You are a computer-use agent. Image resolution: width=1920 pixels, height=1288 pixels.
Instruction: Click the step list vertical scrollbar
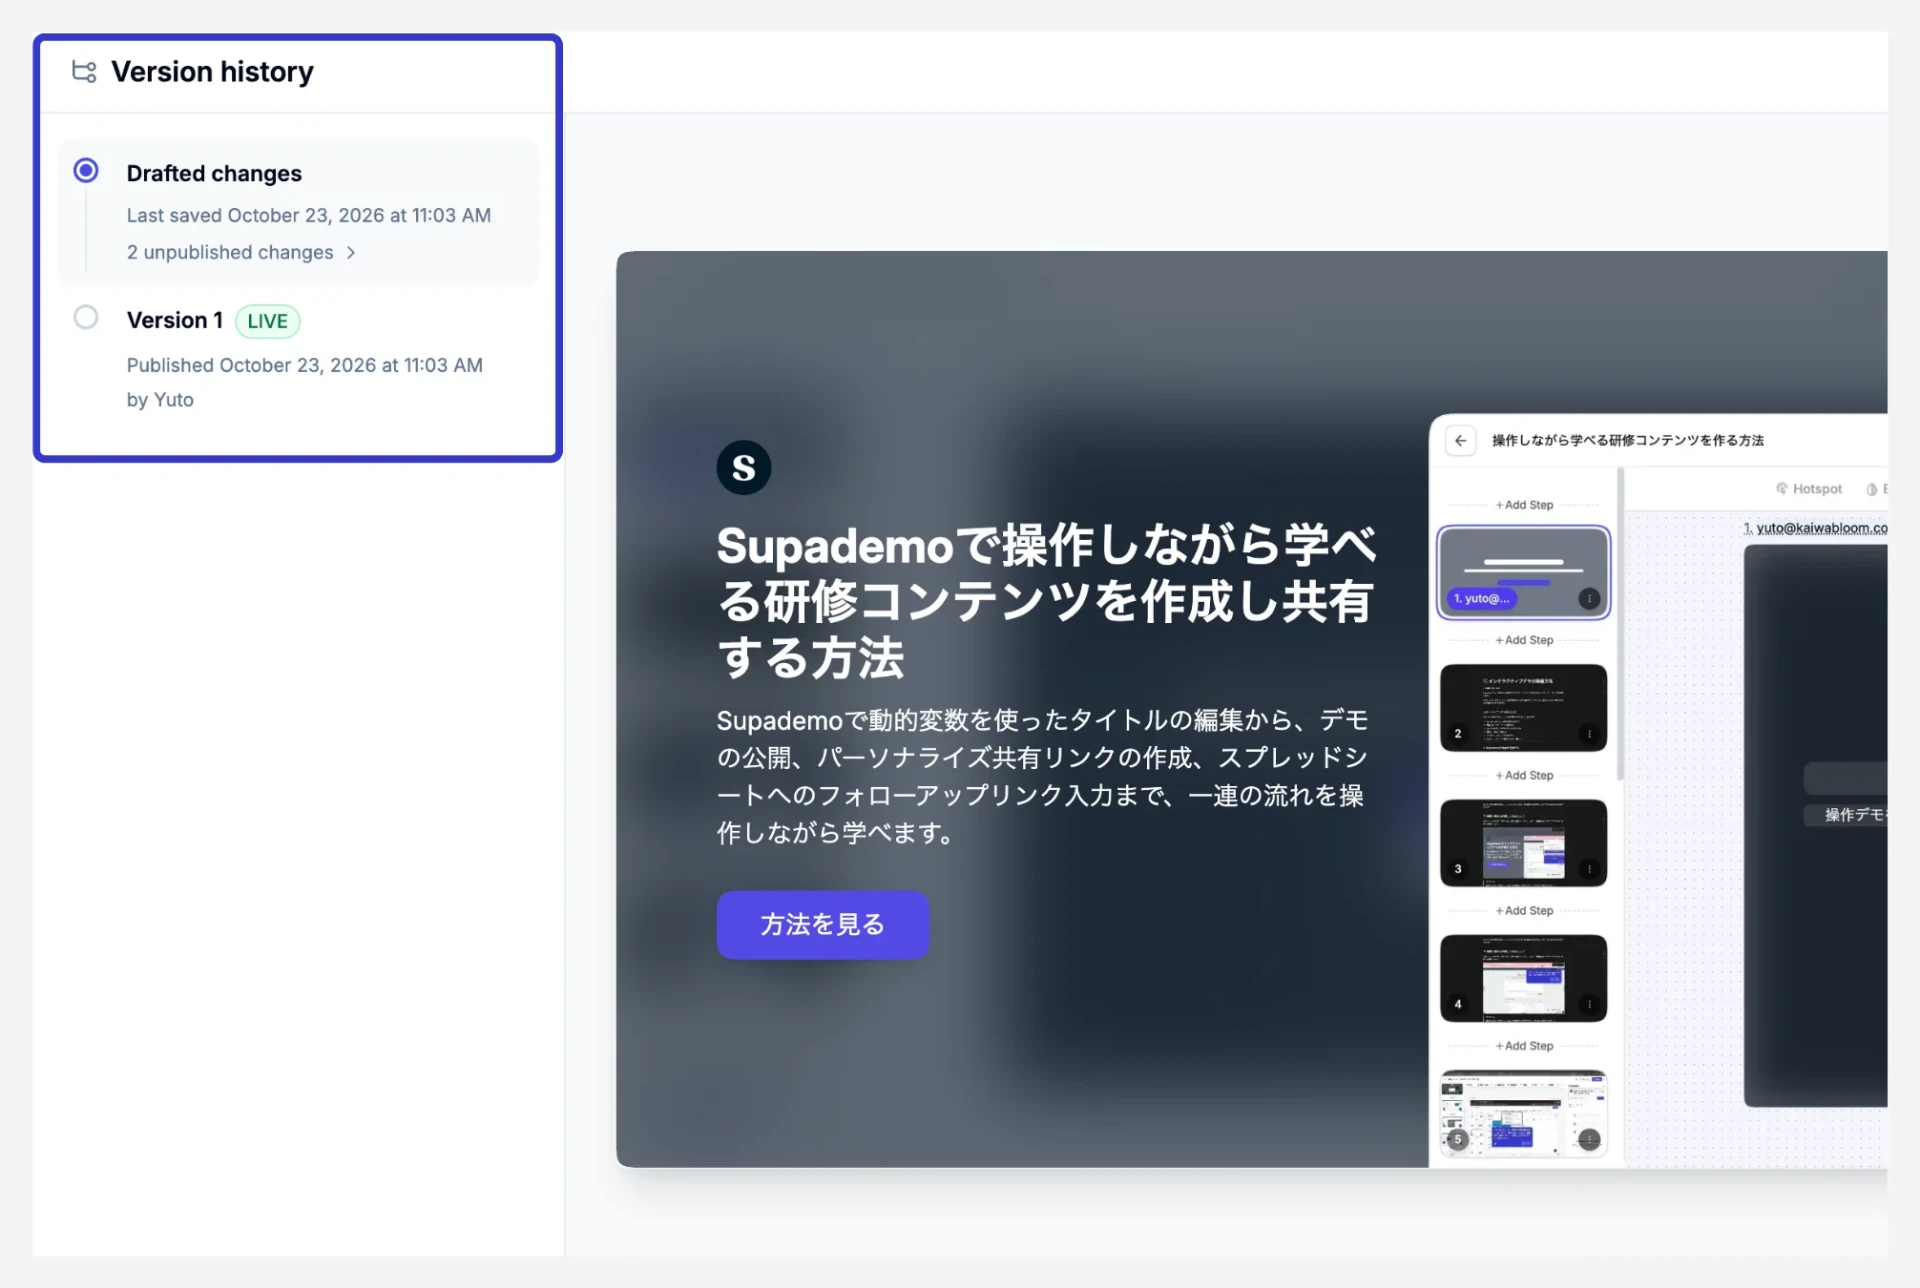point(1620,624)
